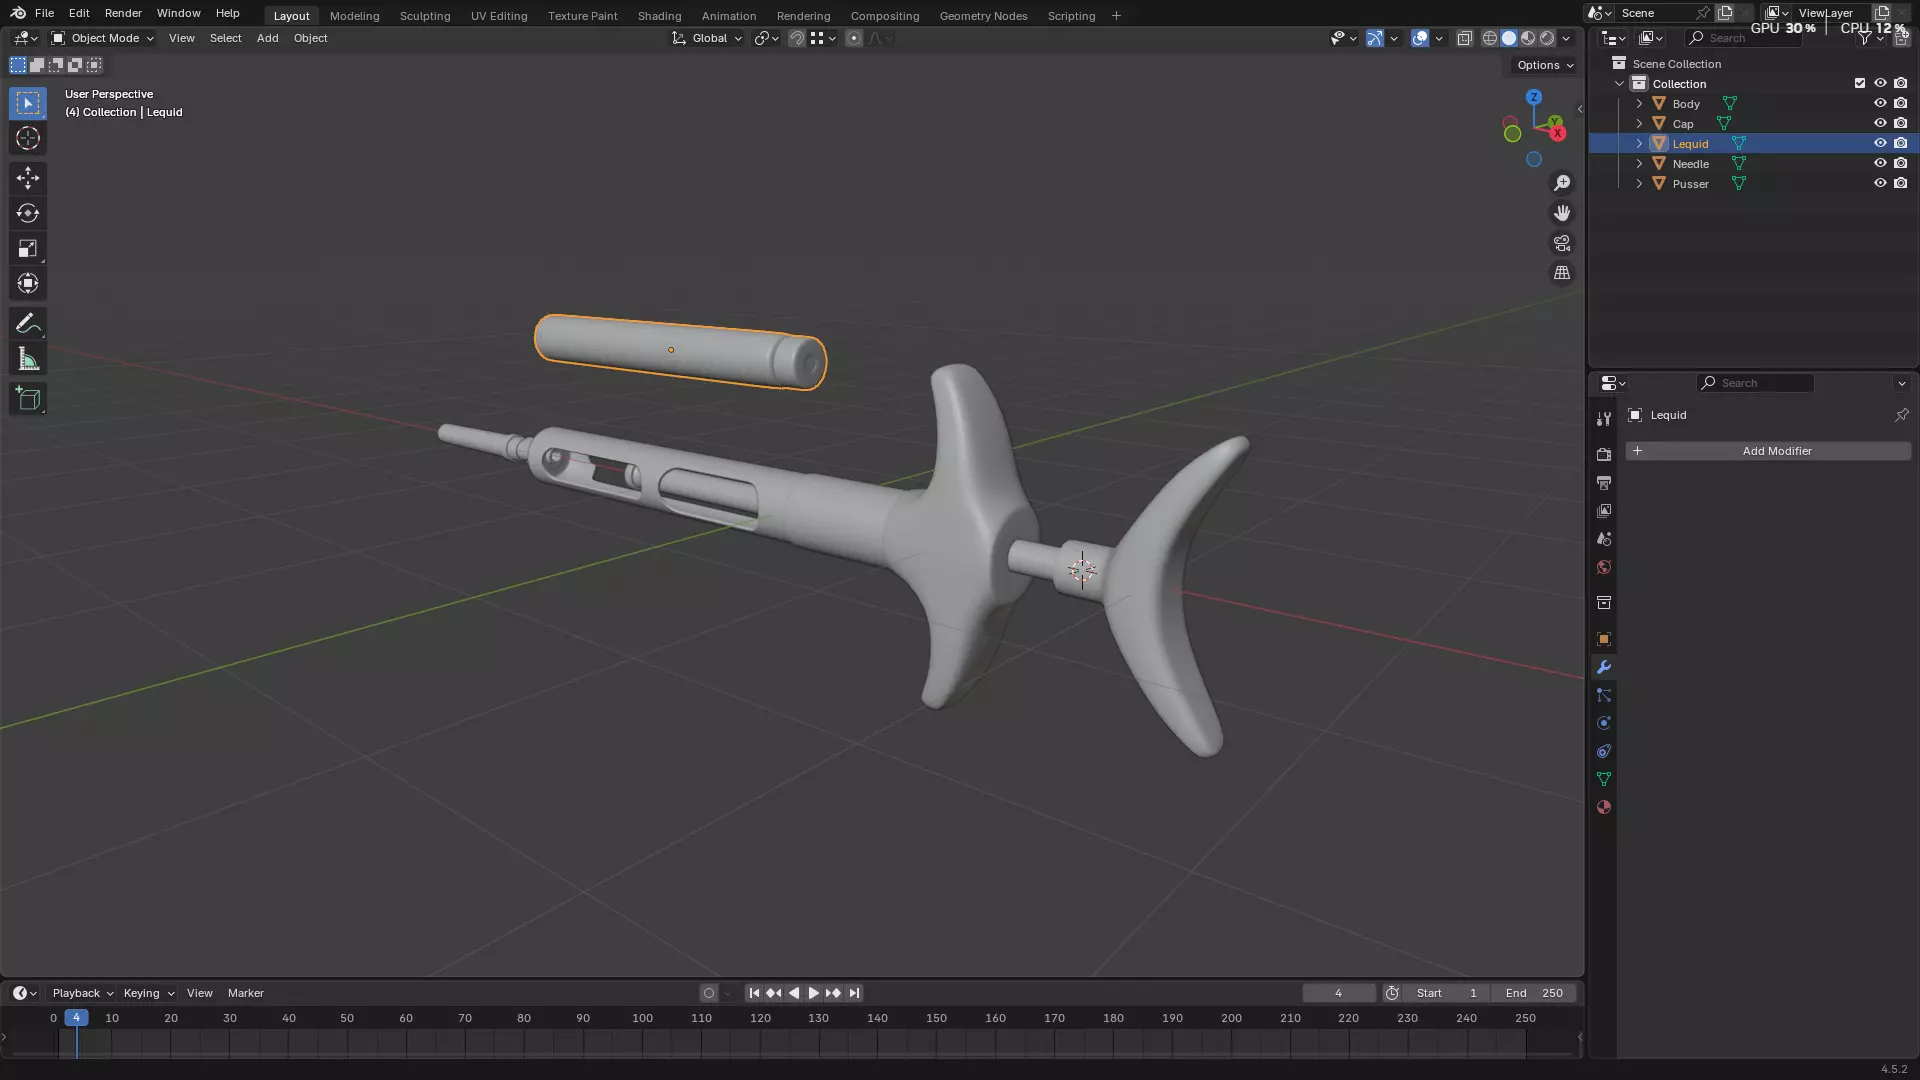Open the Particles properties tab
Viewport: 1920px width, 1080px height.
coord(1604,695)
